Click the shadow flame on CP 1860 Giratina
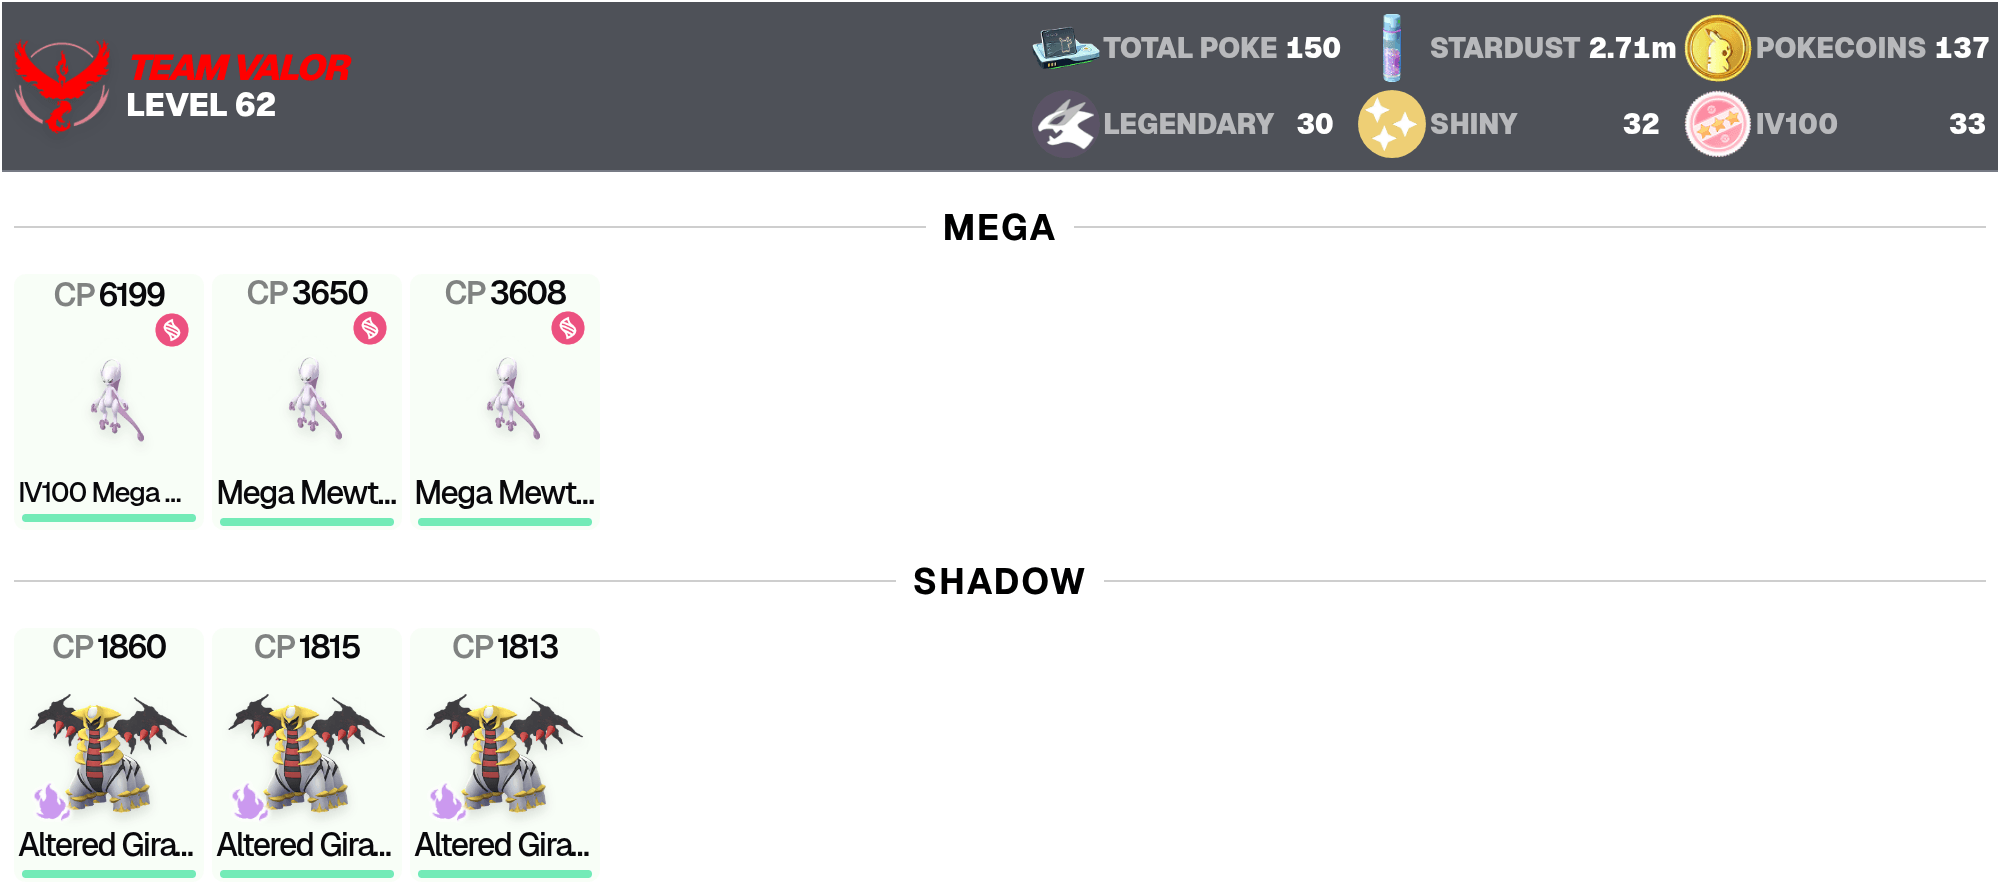2000x896 pixels. pos(50,801)
